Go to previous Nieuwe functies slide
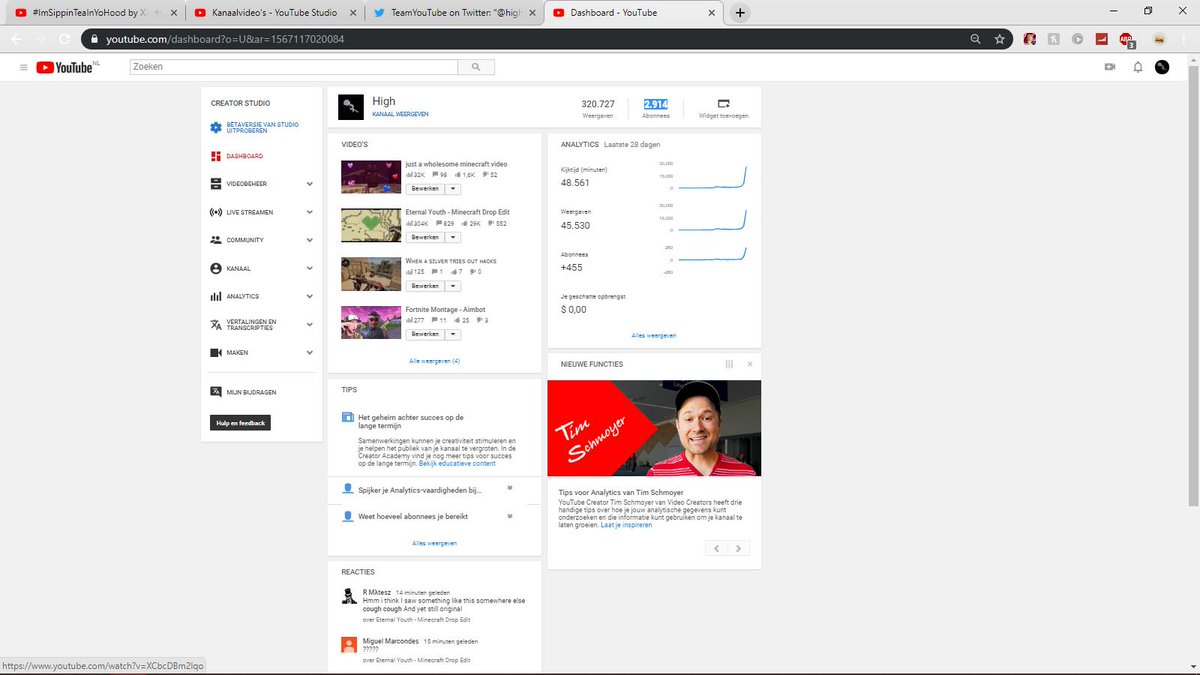Viewport: 1200px width, 675px height. click(x=717, y=548)
